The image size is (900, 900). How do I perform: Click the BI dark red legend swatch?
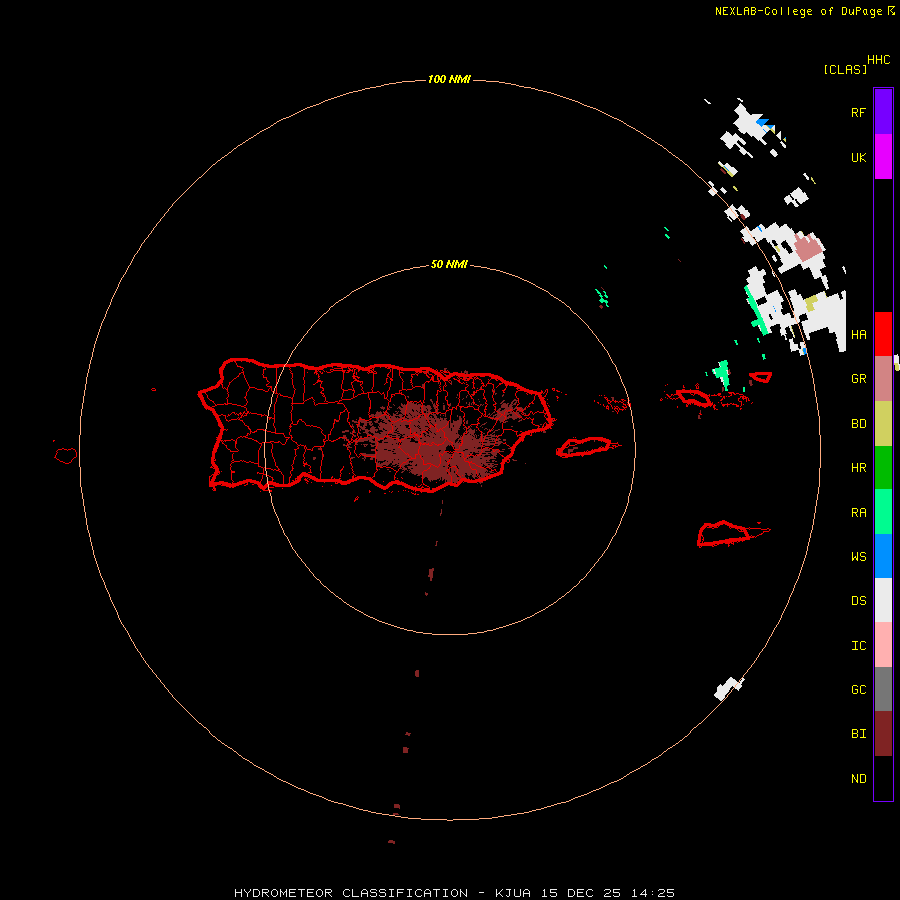click(x=883, y=734)
